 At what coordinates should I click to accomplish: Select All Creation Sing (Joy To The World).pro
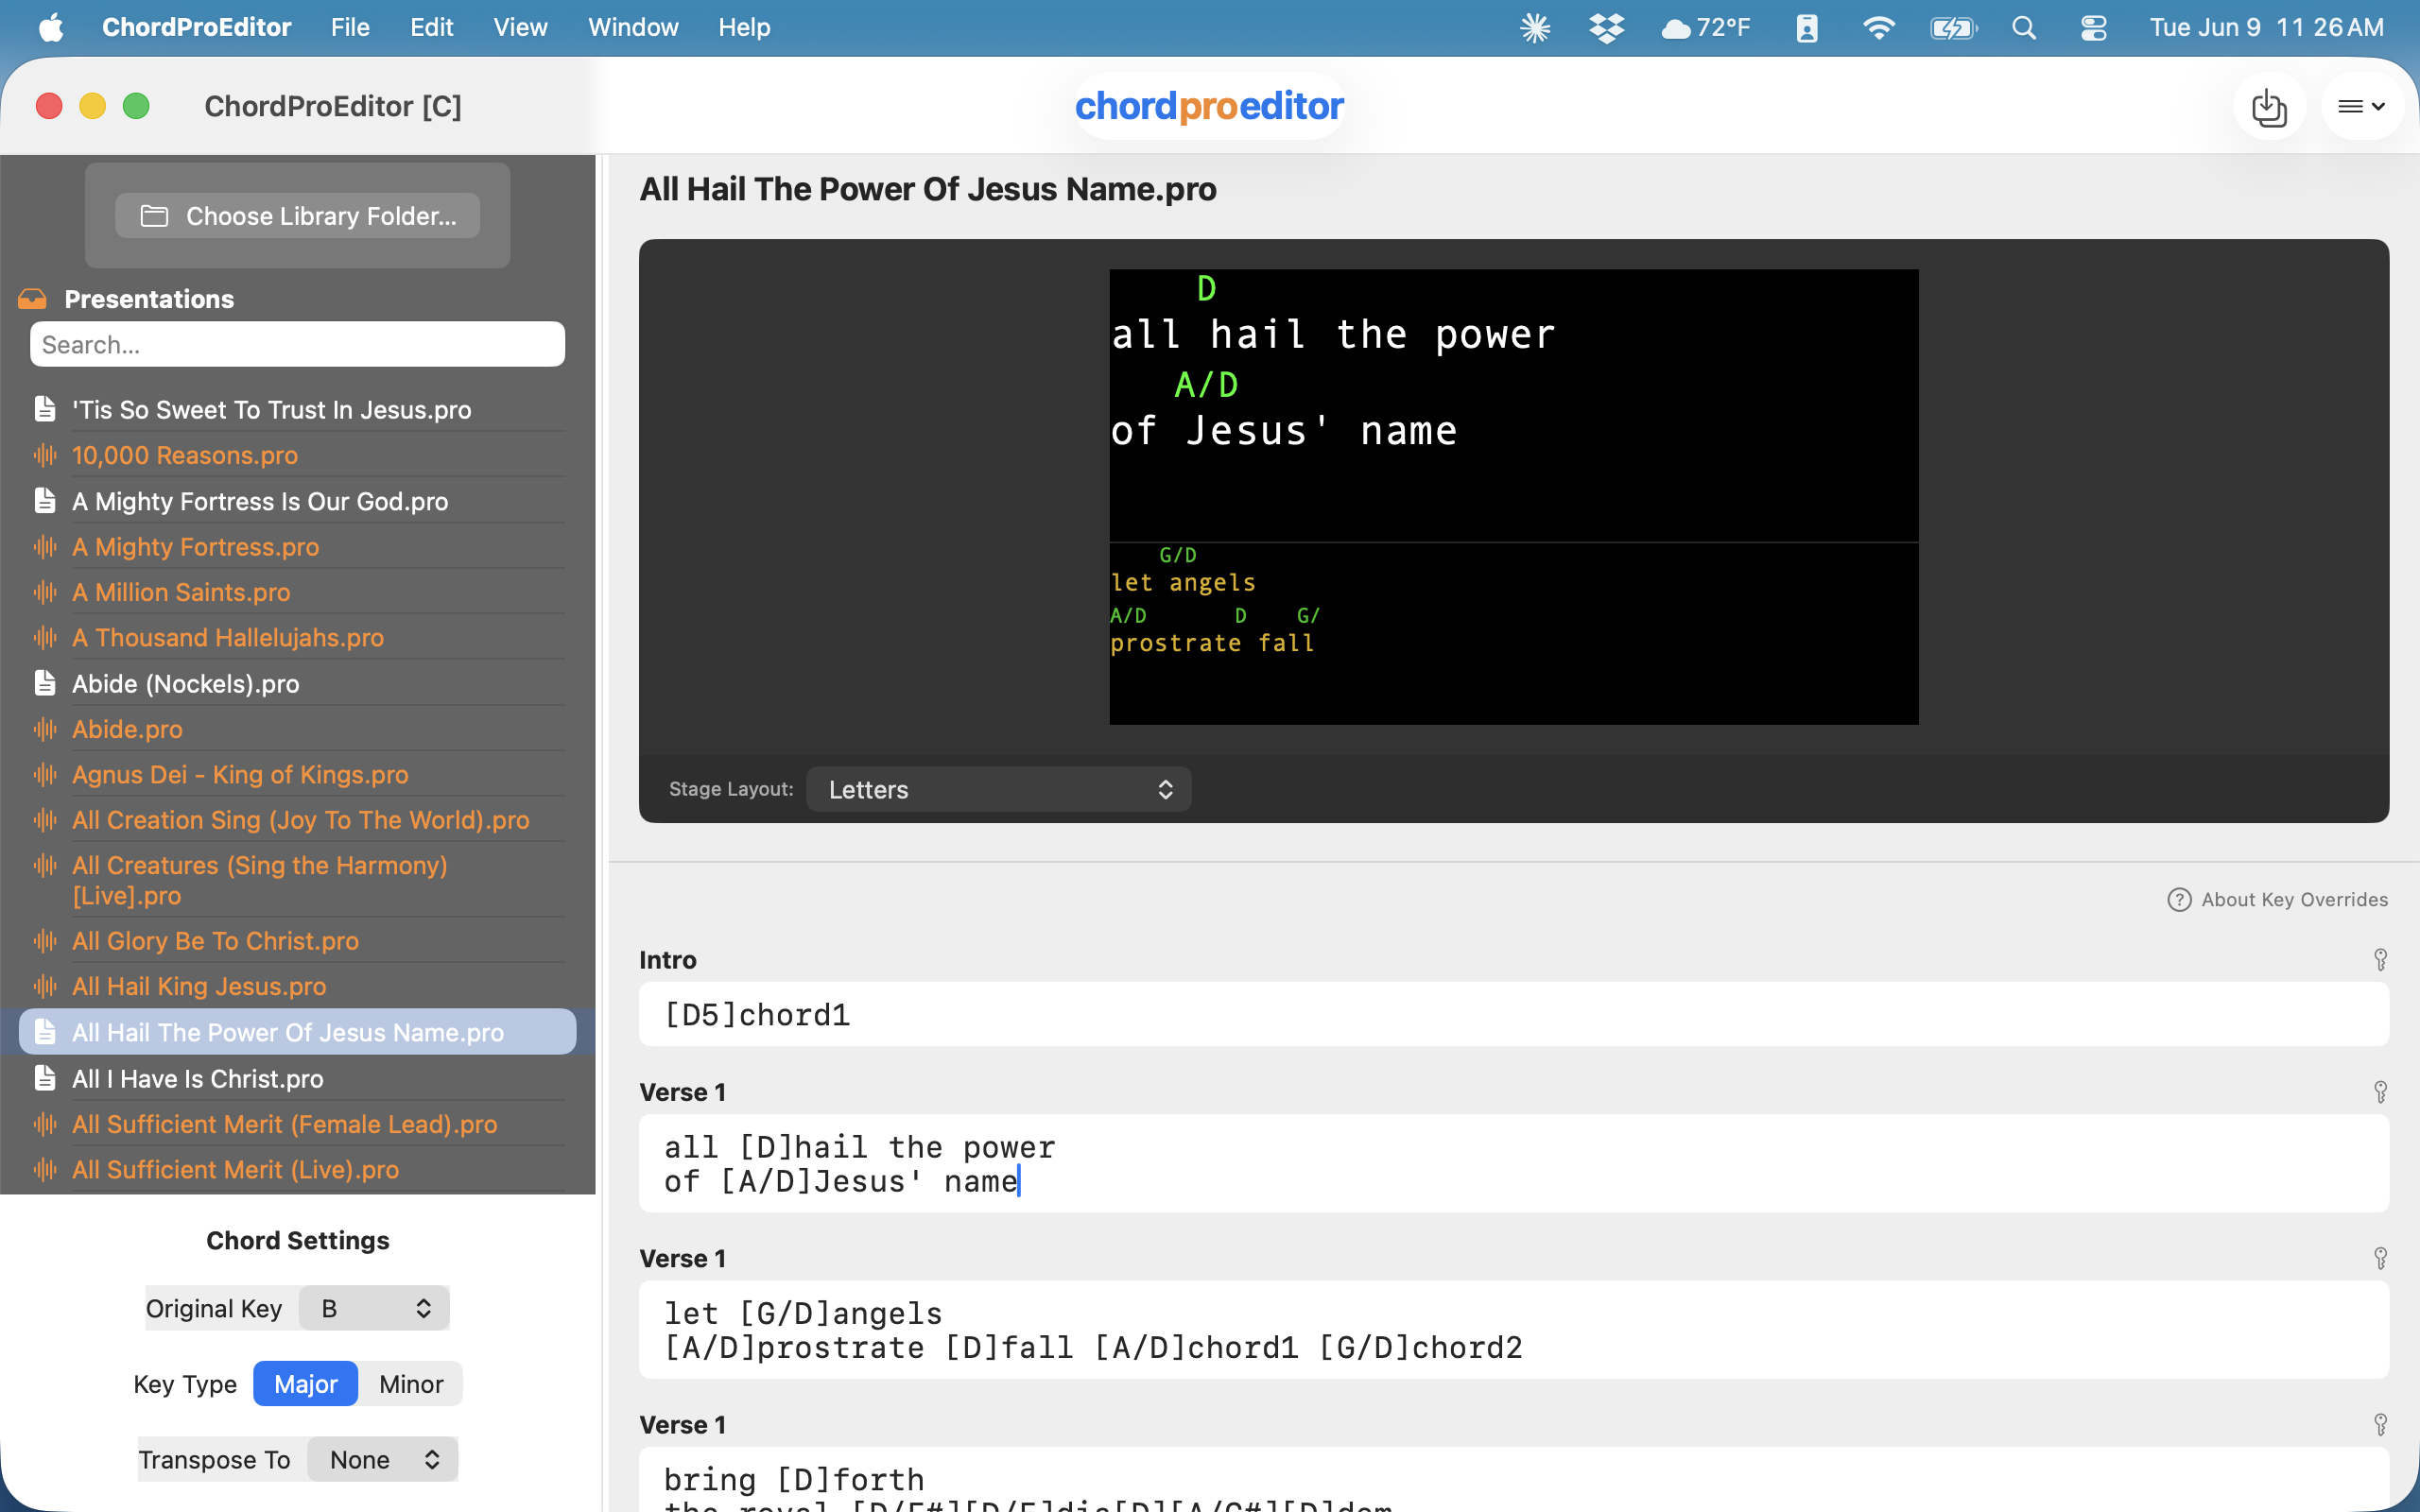pos(298,819)
